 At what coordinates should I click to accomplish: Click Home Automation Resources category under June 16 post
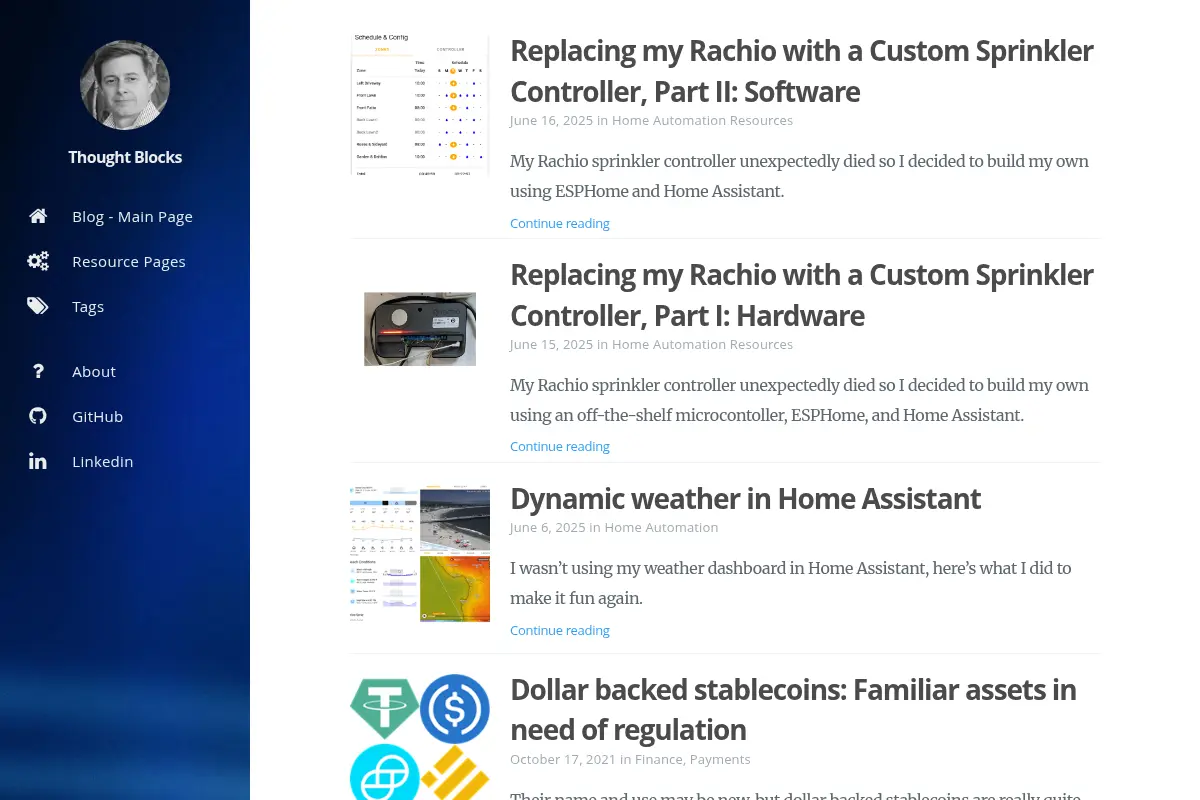[x=702, y=120]
